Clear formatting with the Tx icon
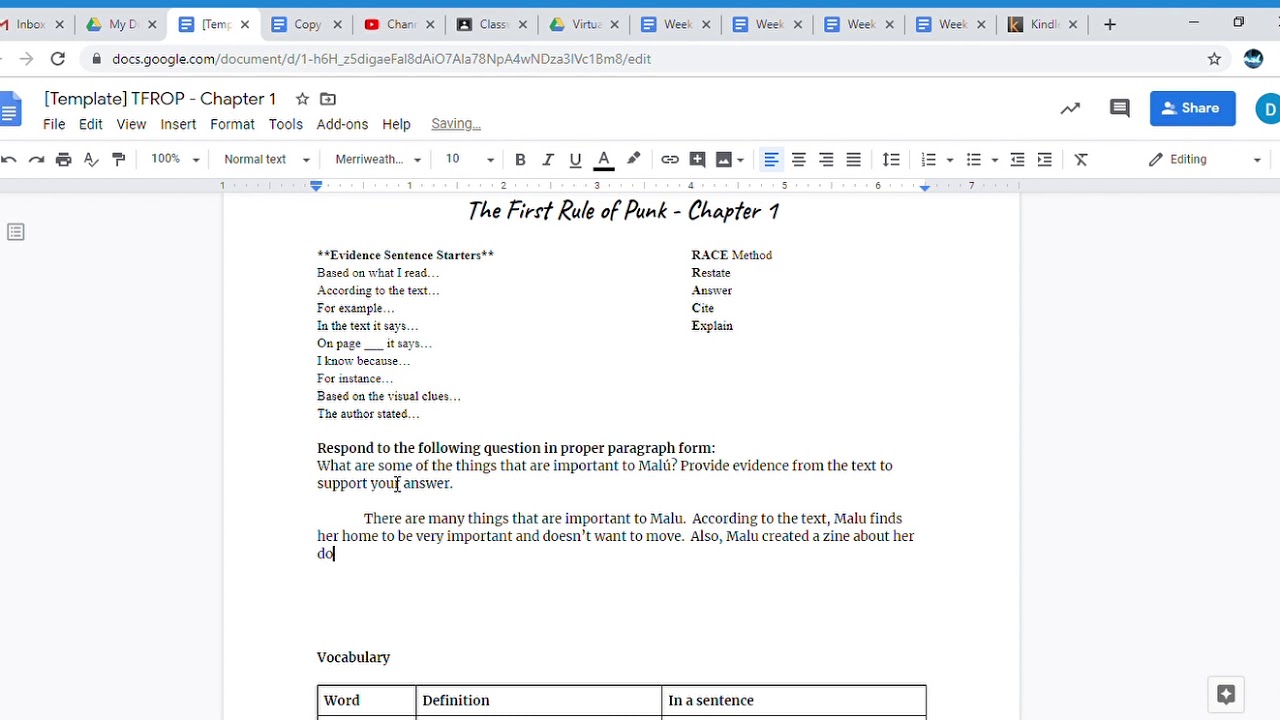Image resolution: width=1280 pixels, height=720 pixels. (x=1081, y=159)
